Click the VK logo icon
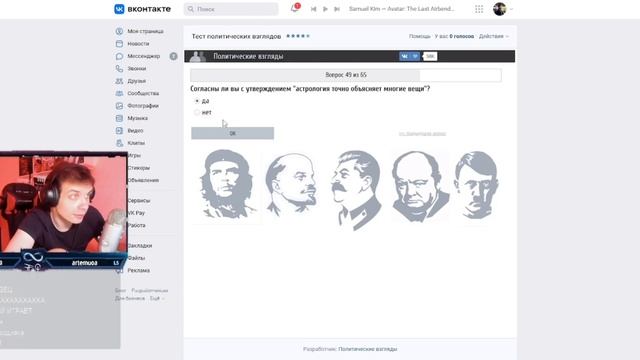Viewport: 640px width, 360px height. click(x=119, y=9)
